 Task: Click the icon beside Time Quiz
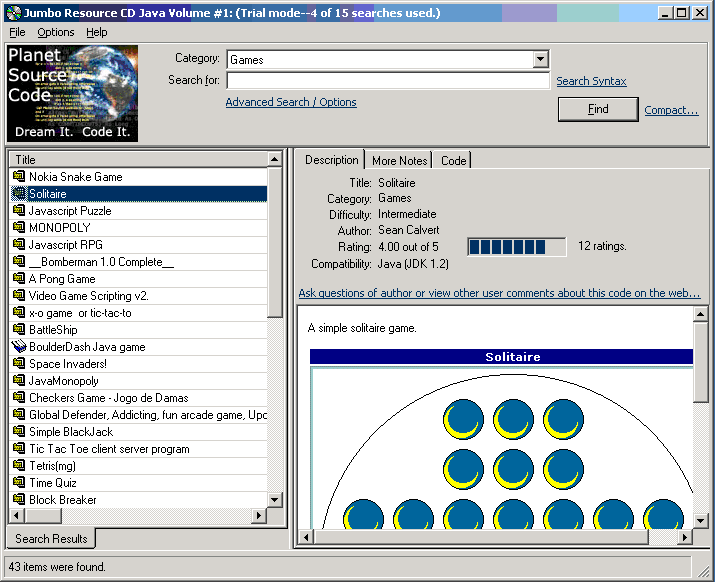click(x=19, y=482)
